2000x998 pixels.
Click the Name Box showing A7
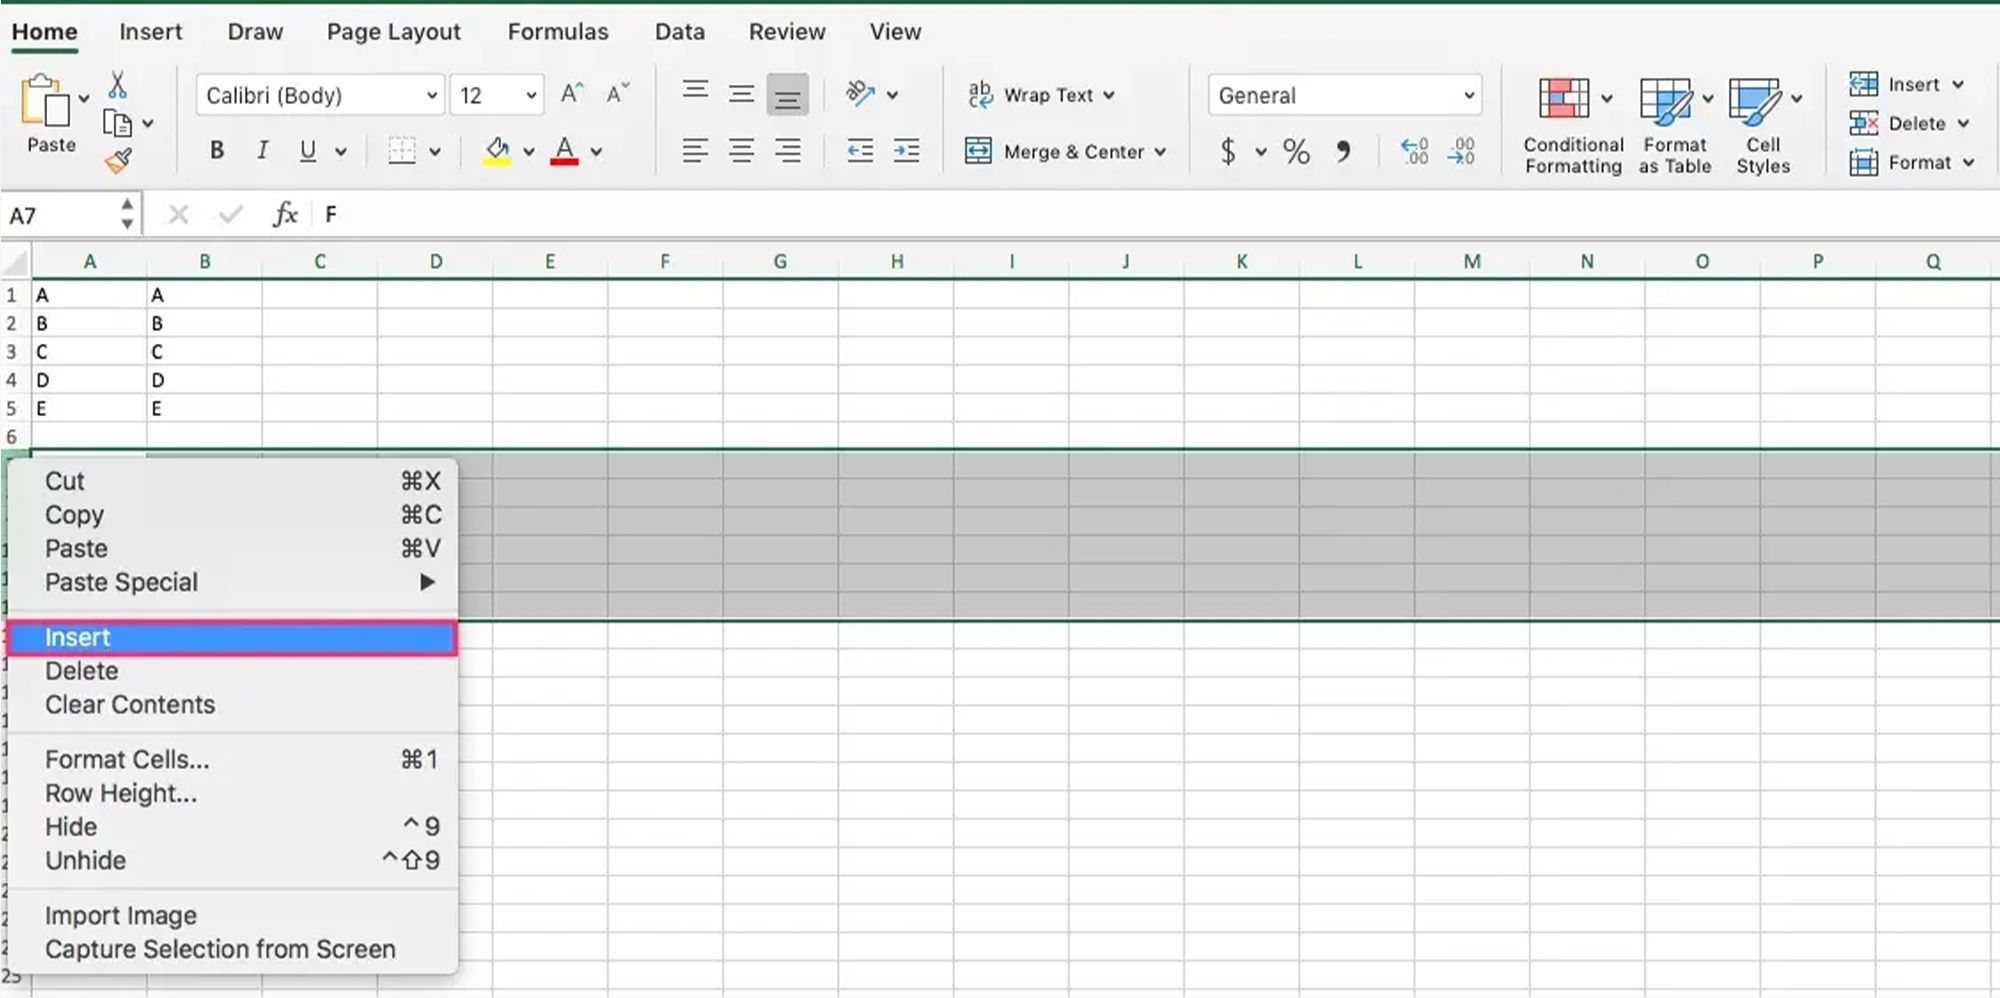coord(60,215)
